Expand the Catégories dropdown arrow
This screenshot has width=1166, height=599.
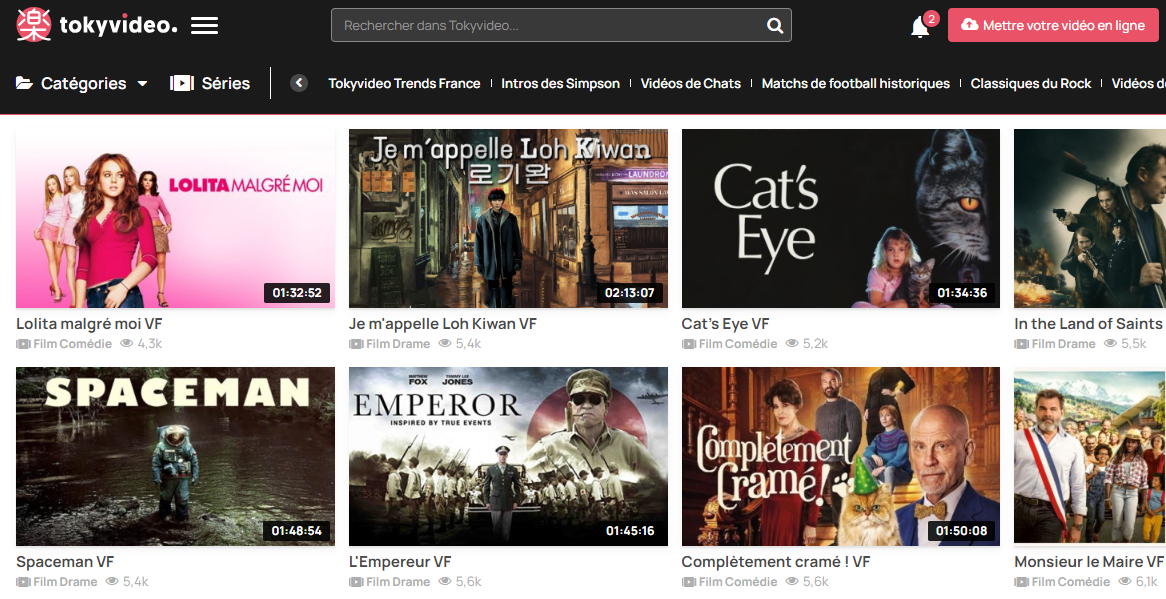tap(142, 83)
